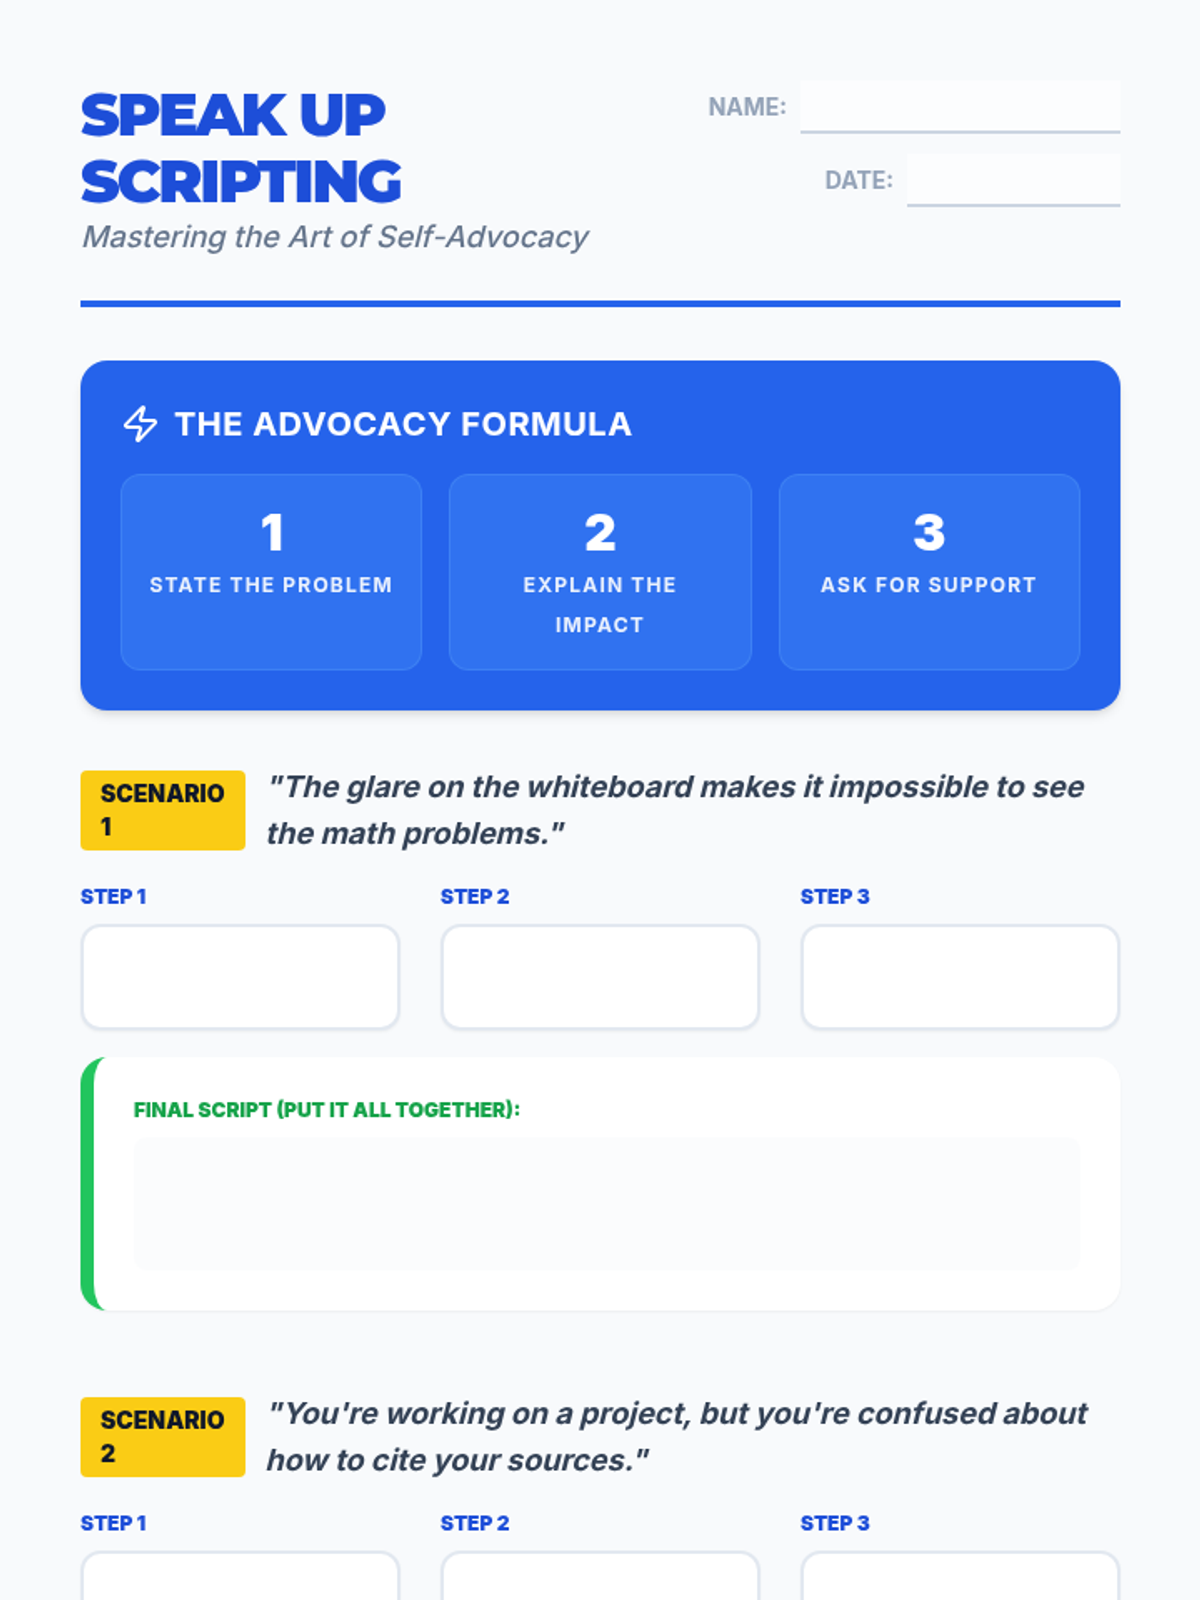
Task: Click the Final Script text area
Action: 606,1204
